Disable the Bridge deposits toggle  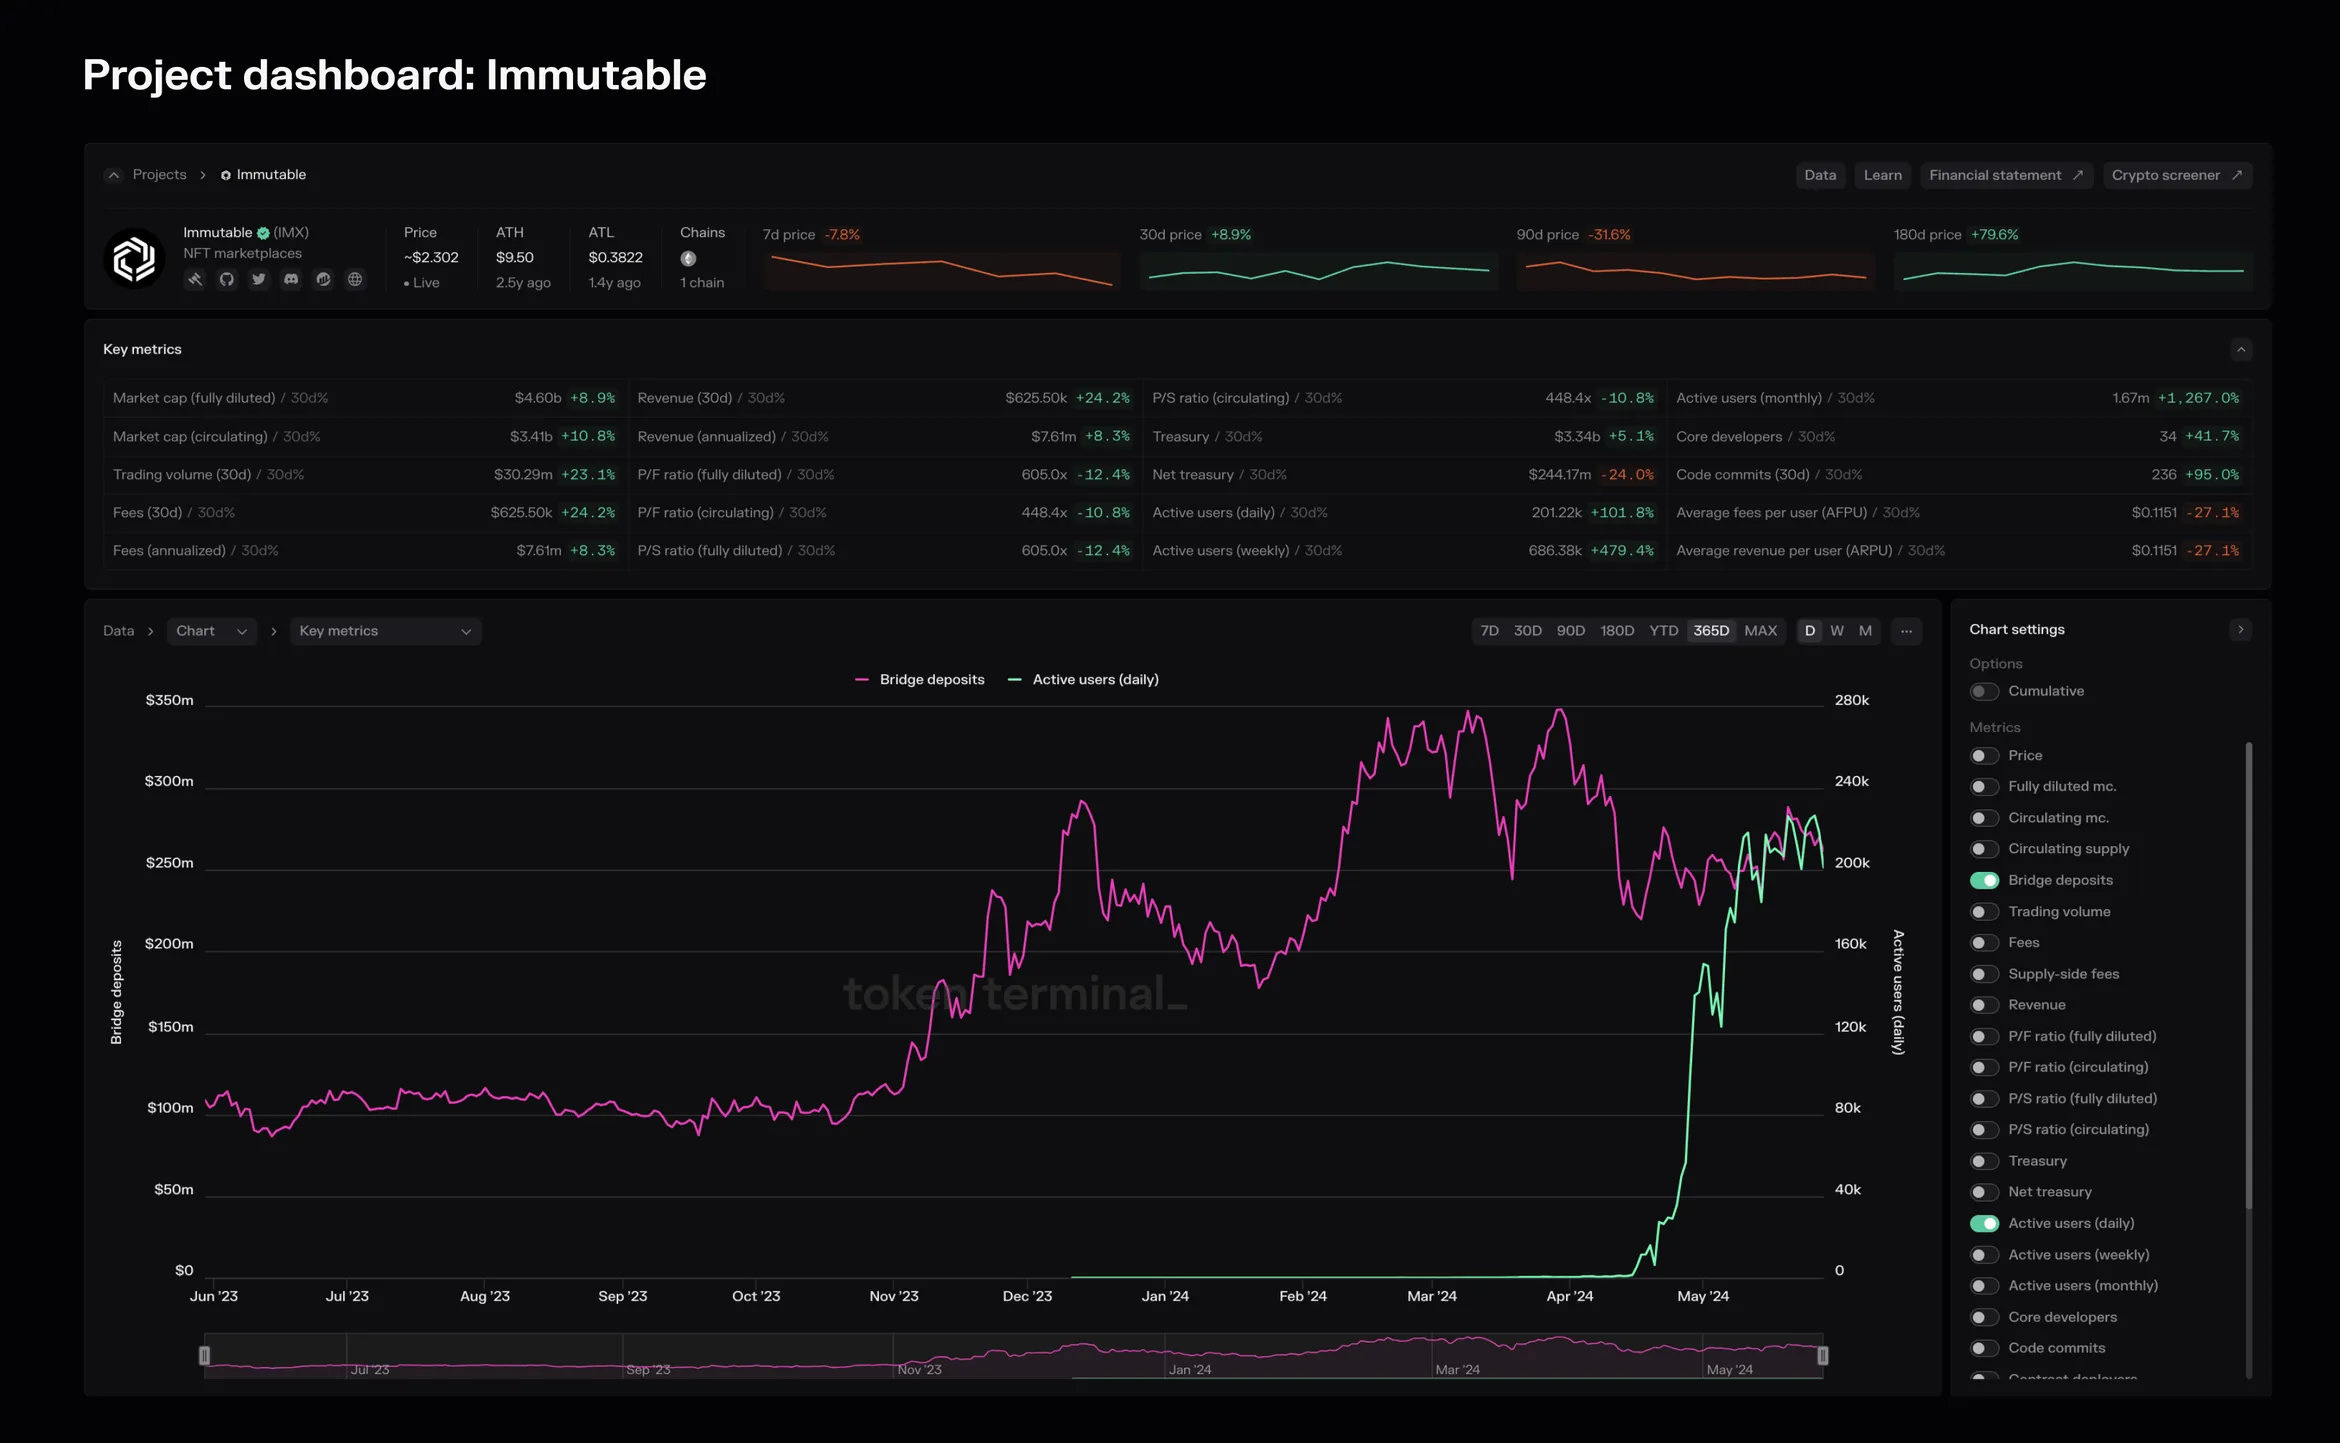[x=1984, y=881]
